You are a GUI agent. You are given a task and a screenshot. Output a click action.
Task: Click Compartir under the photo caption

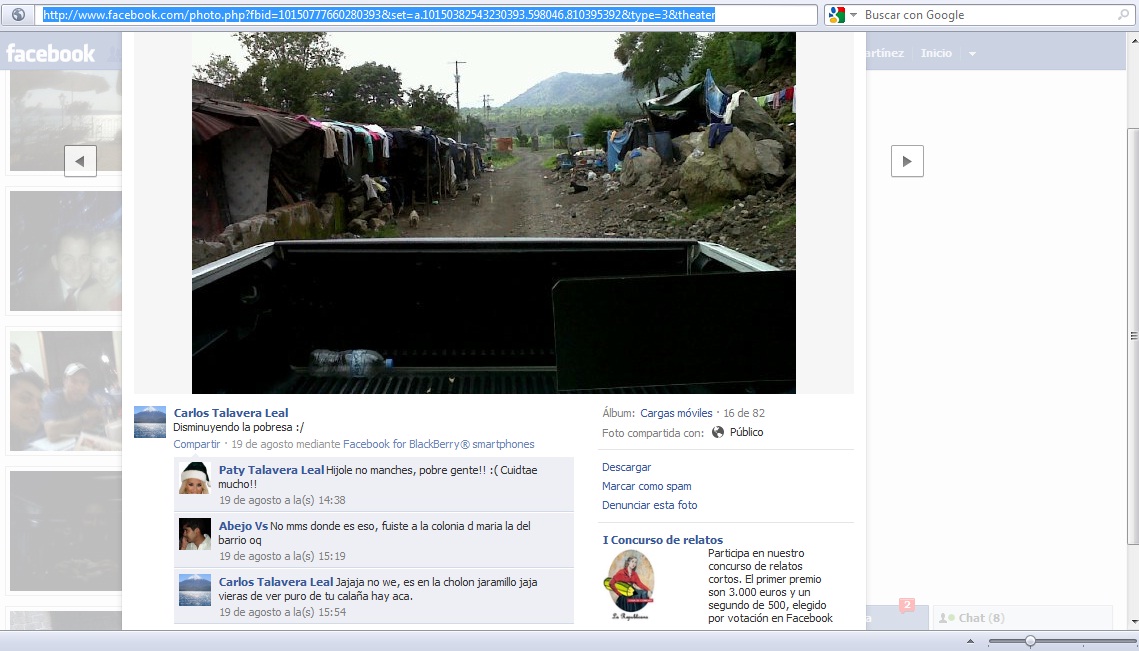pos(196,444)
